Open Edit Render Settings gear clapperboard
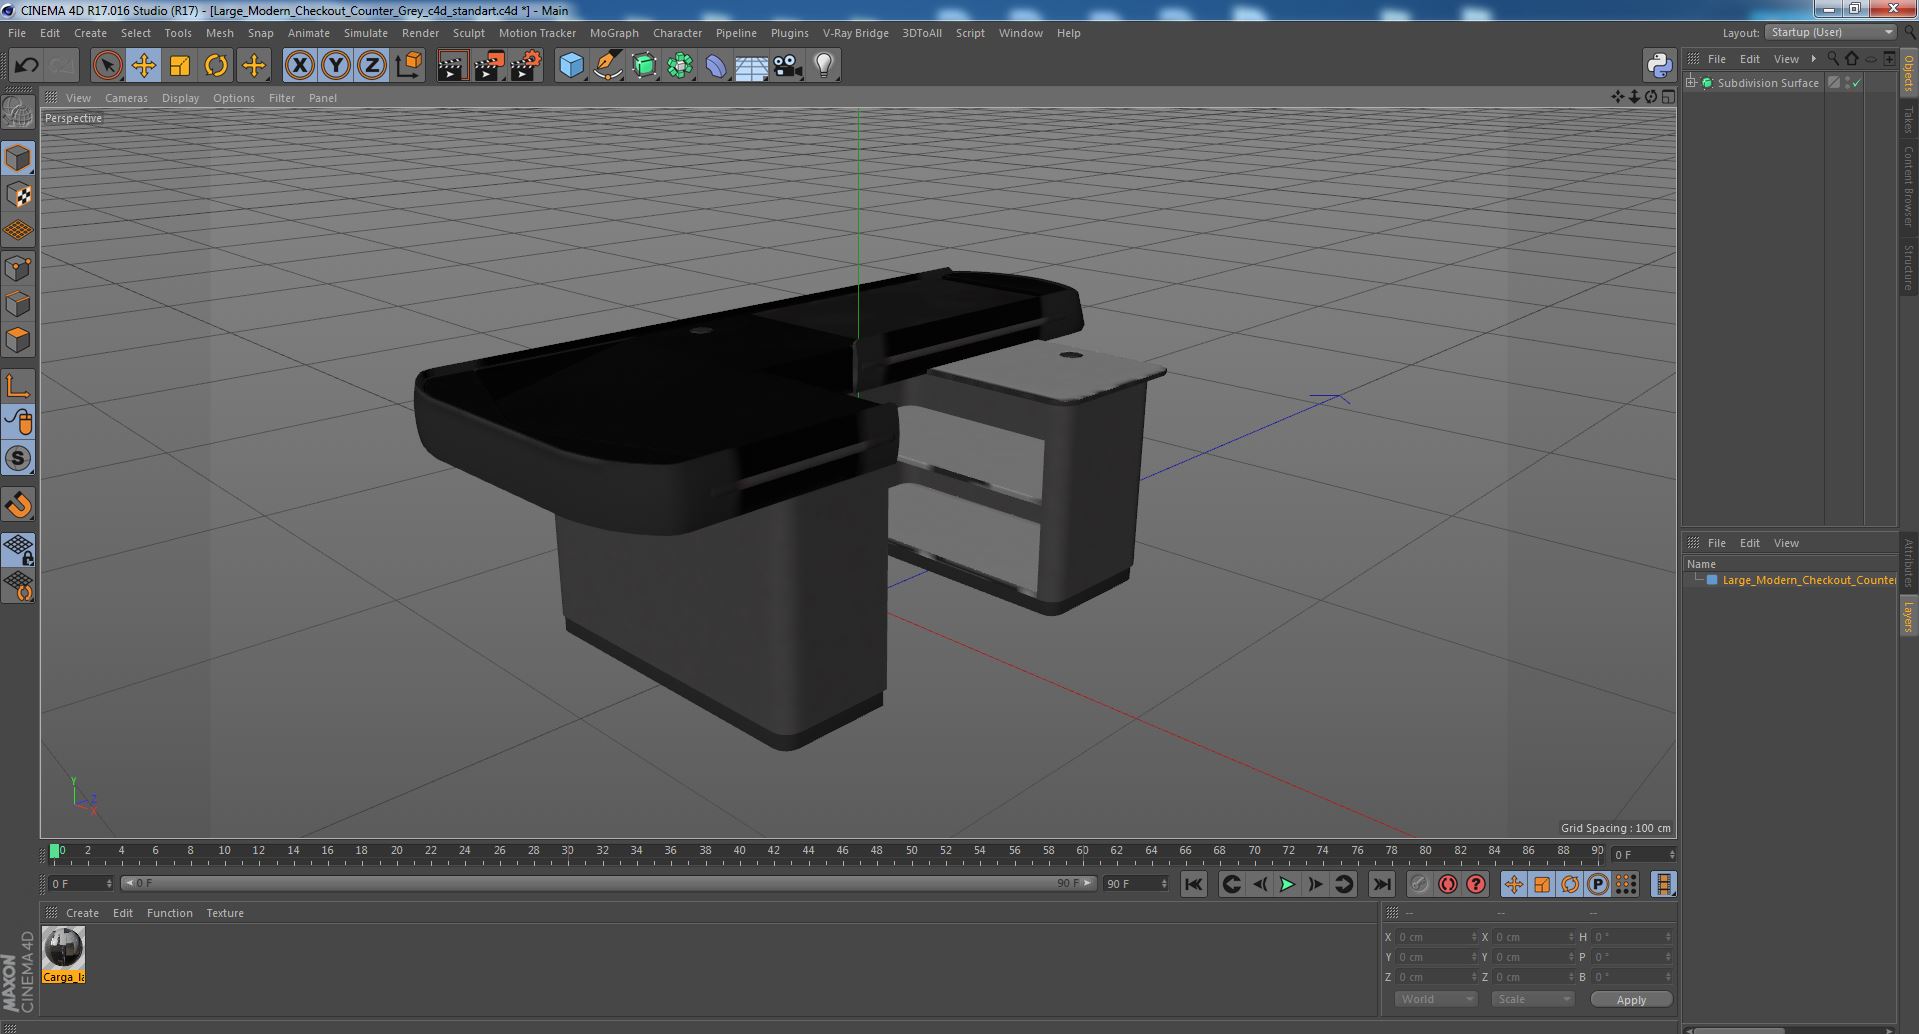The width and height of the screenshot is (1919, 1034). click(x=526, y=66)
